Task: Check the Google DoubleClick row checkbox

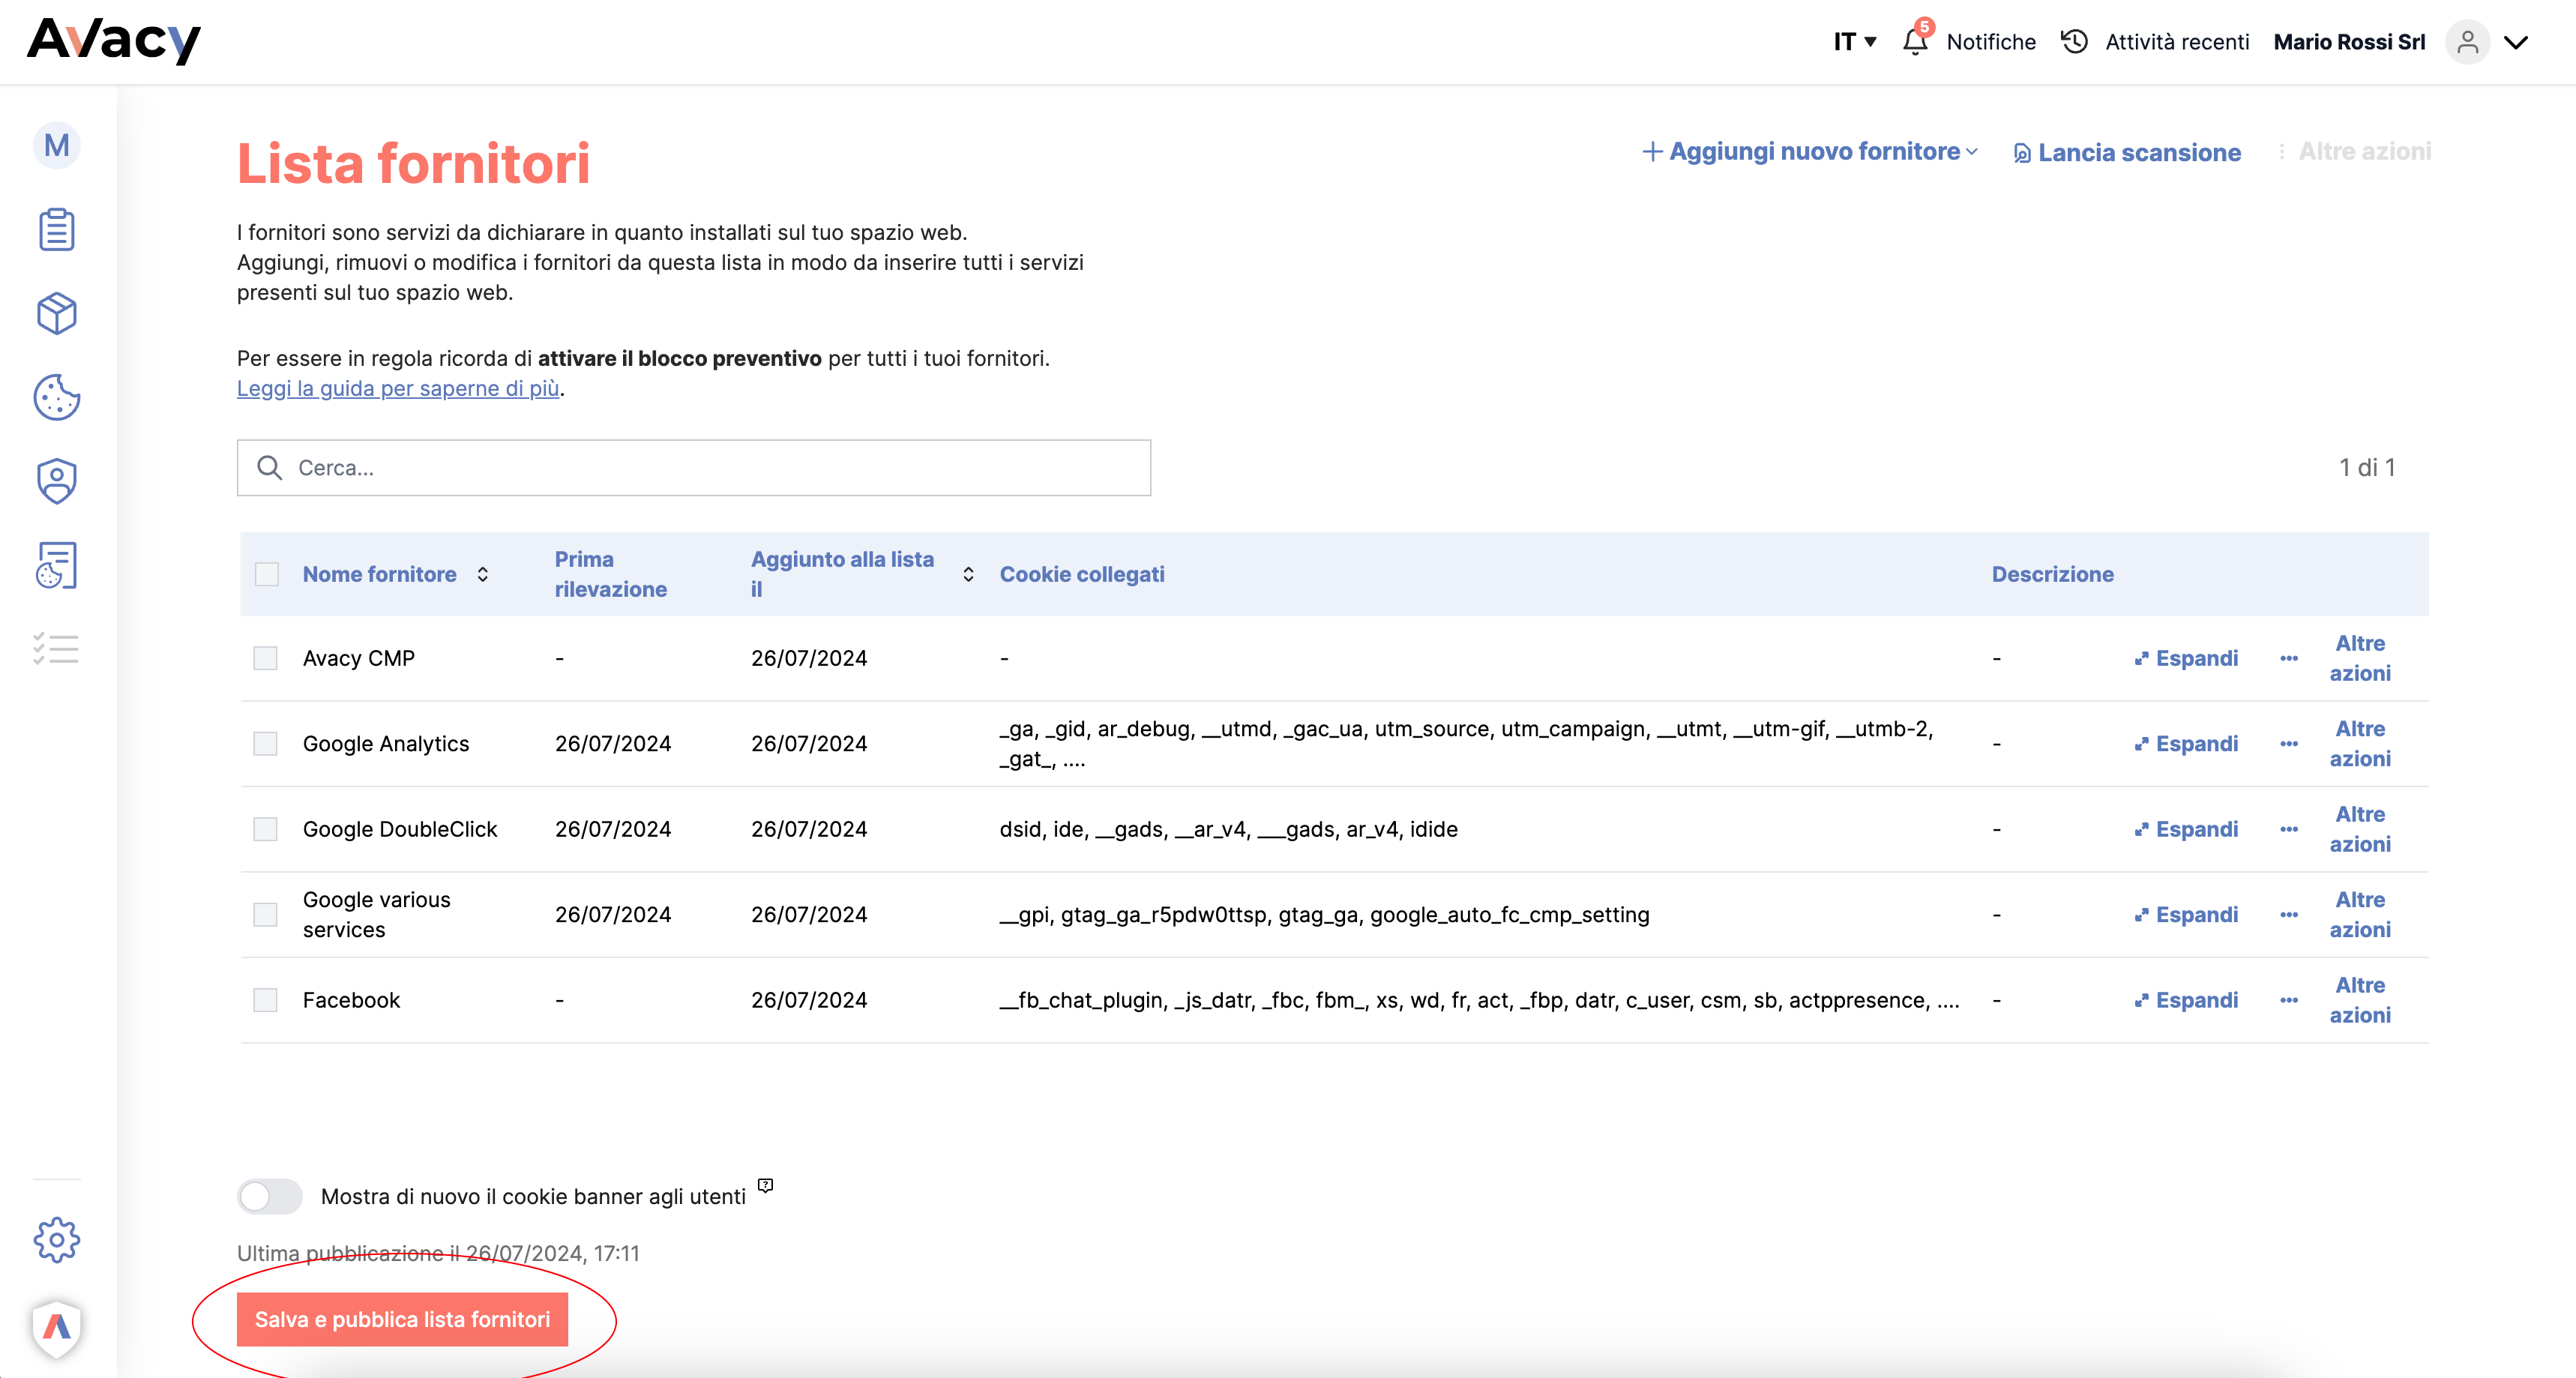Action: (265, 830)
